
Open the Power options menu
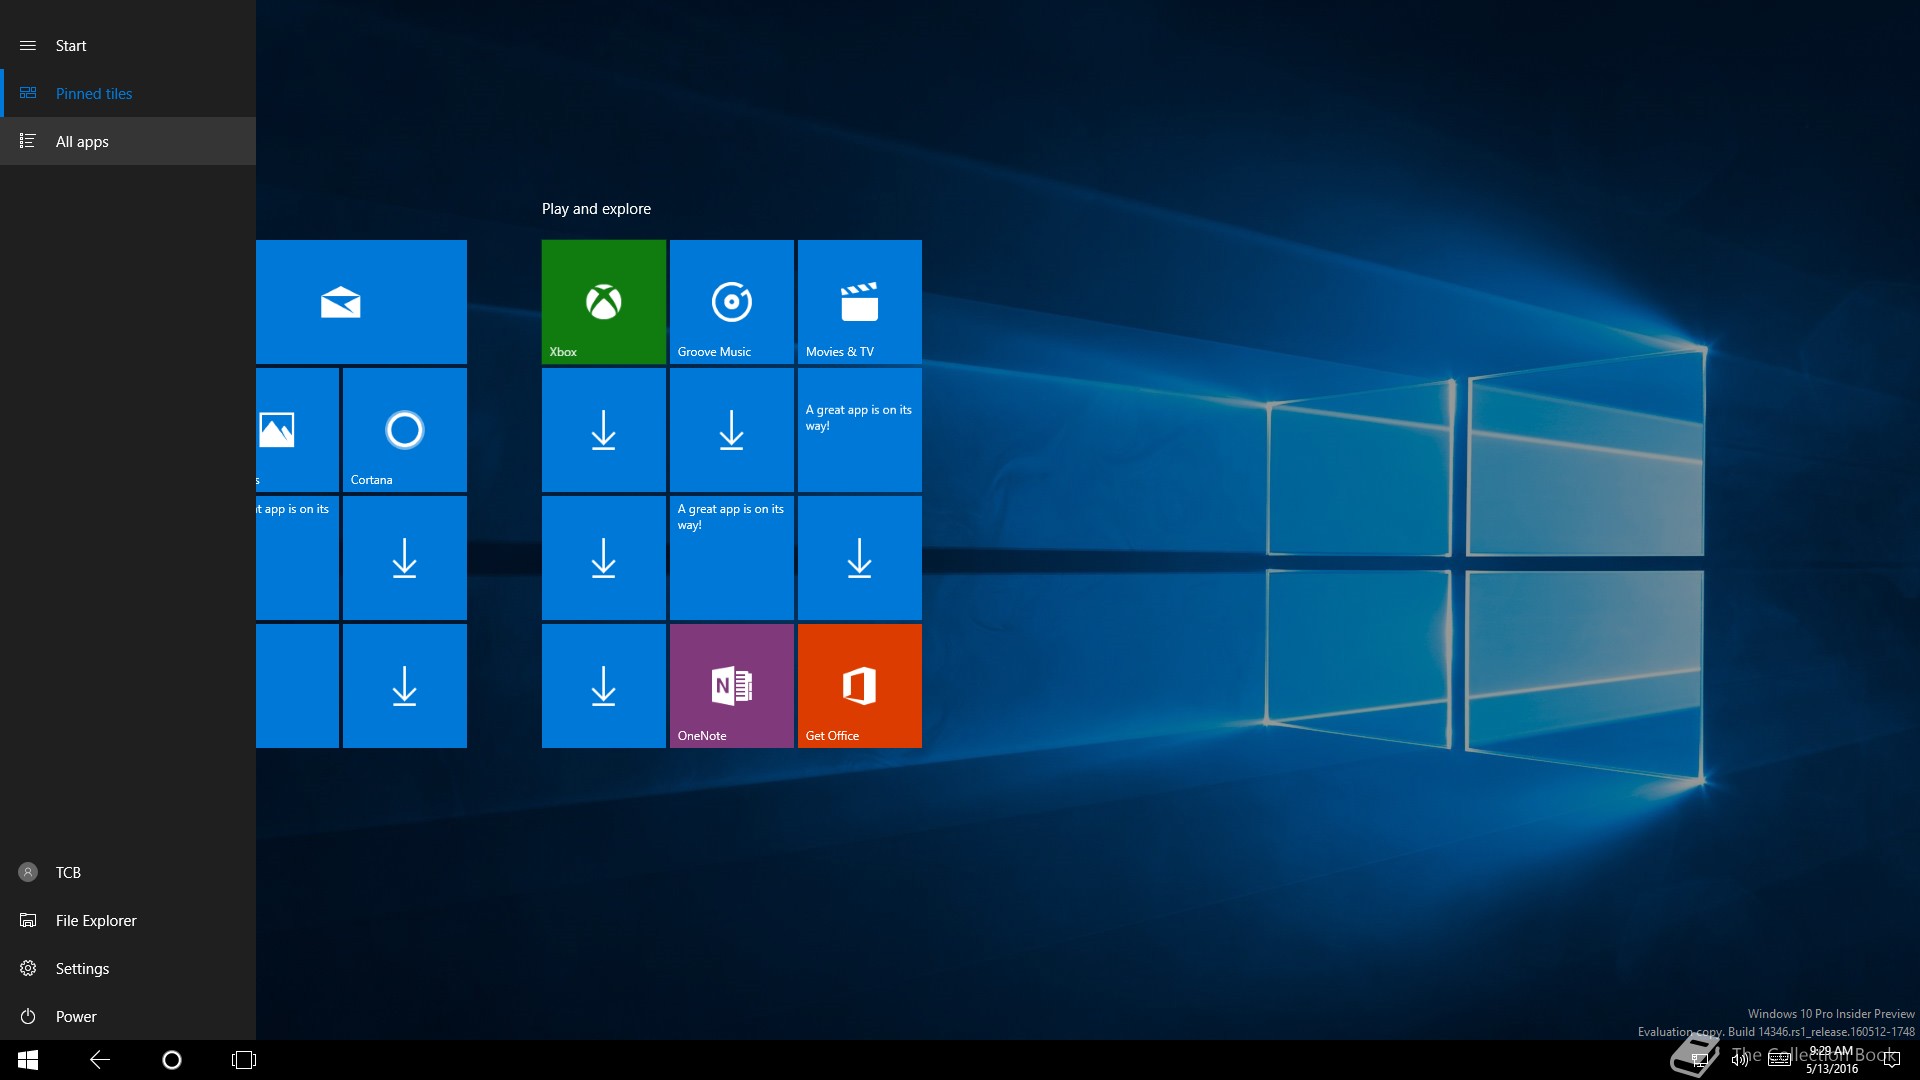pos(76,1017)
